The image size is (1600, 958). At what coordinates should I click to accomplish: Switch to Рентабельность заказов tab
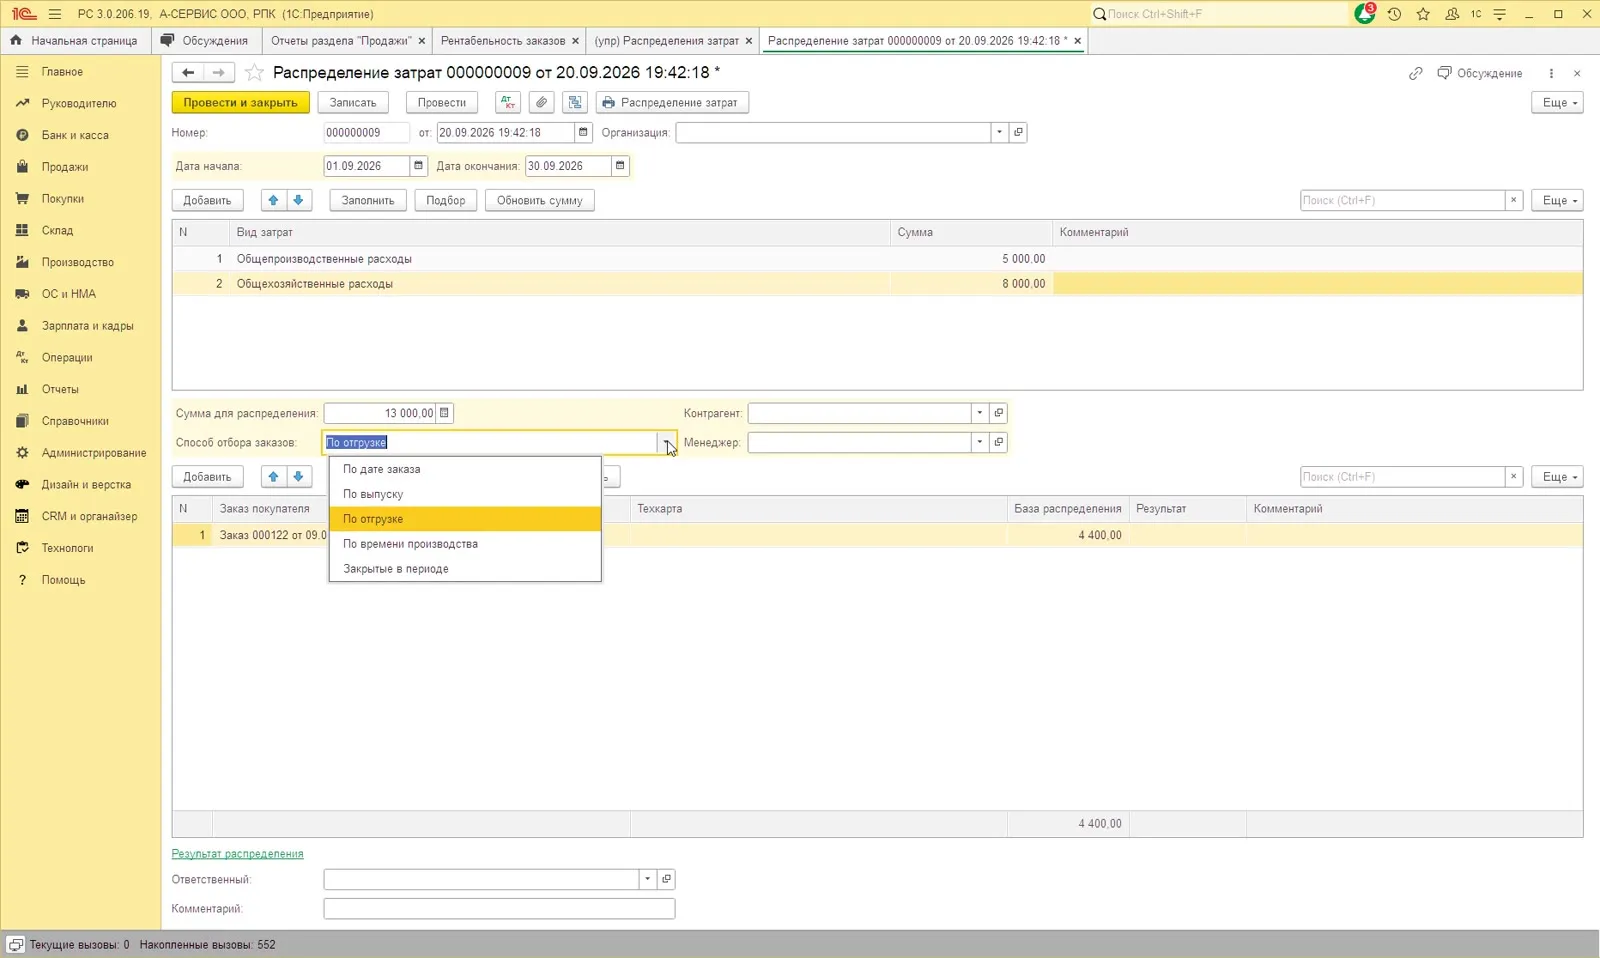[503, 41]
